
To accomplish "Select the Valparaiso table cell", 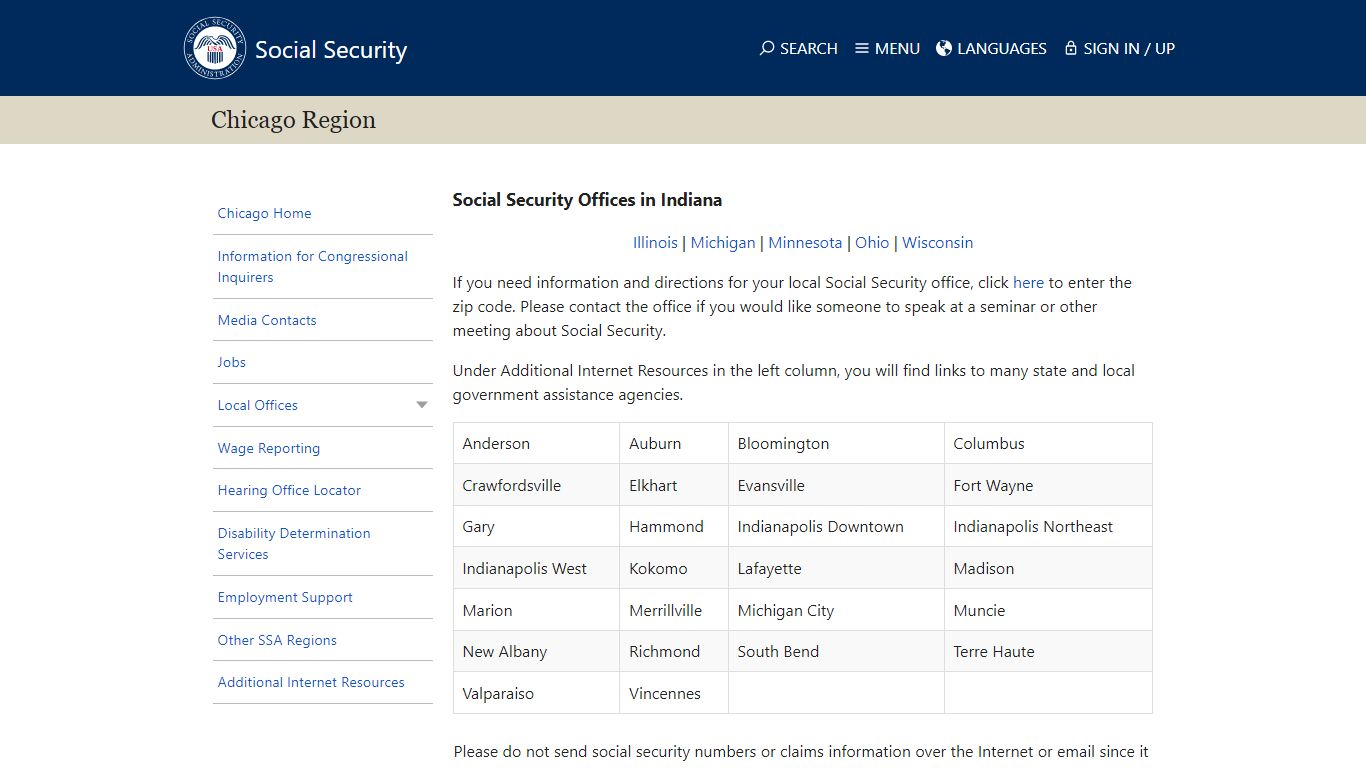I will [536, 693].
